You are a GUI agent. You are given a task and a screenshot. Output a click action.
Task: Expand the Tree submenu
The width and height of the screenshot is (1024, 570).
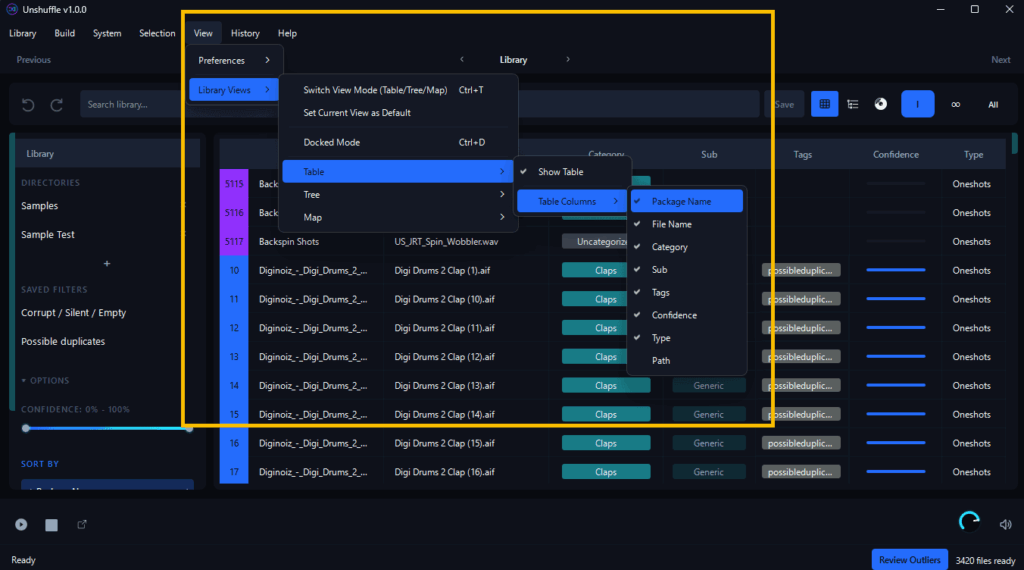click(x=398, y=195)
